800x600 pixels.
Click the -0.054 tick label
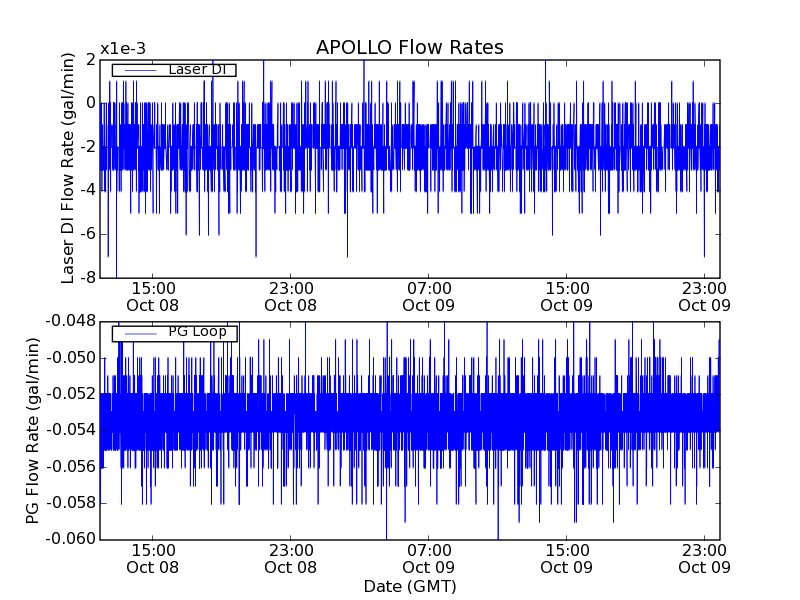tap(71, 430)
